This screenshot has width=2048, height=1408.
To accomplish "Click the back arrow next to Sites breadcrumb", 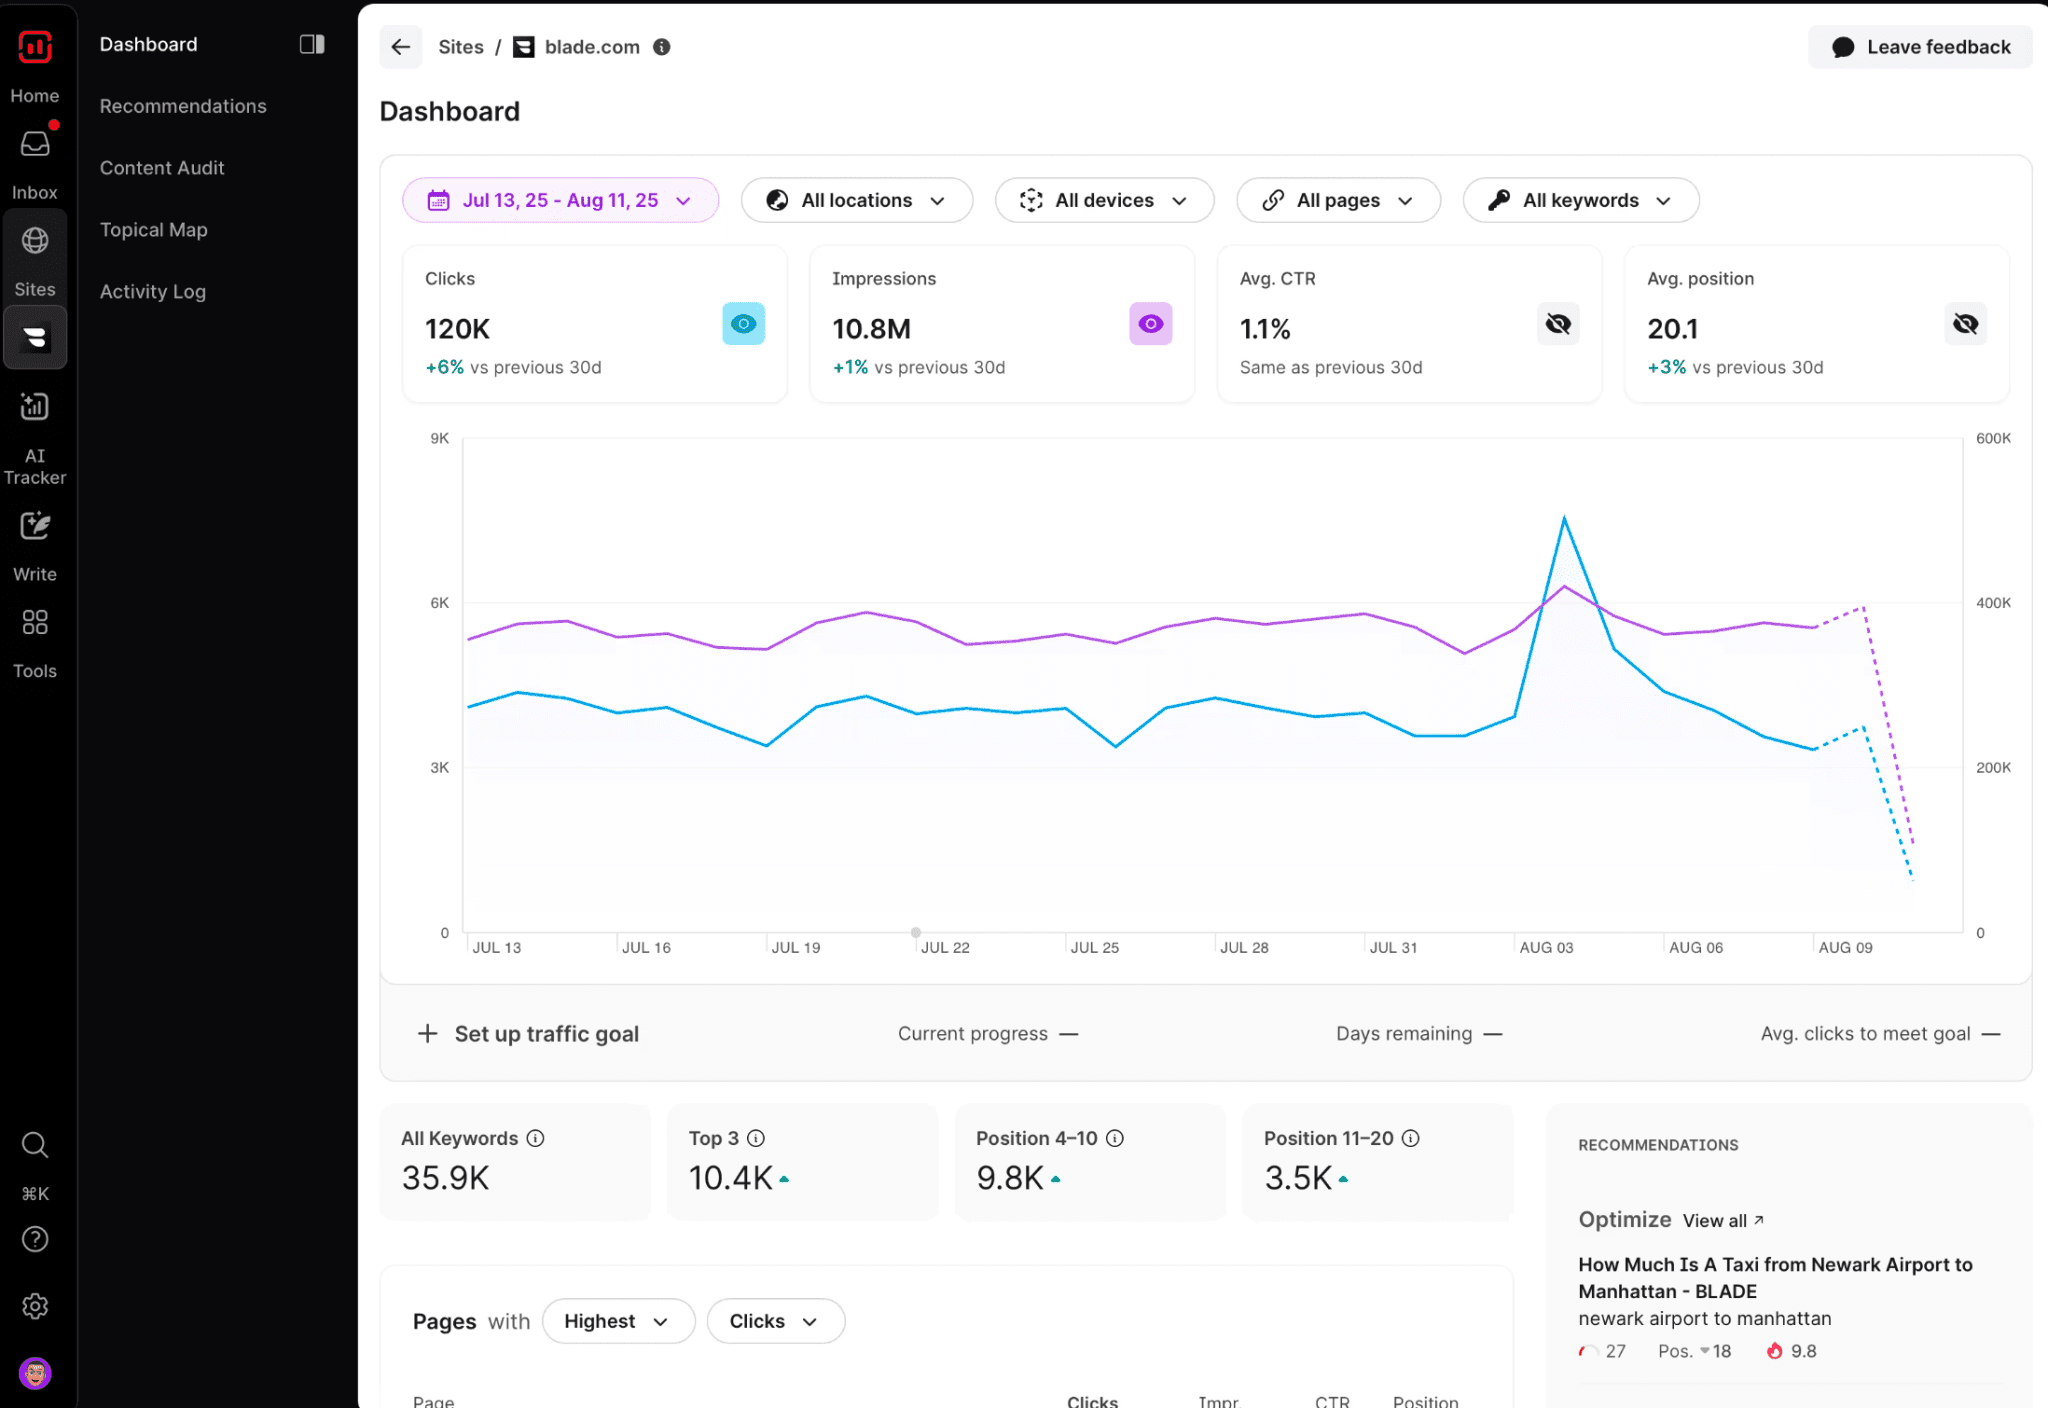I will tap(400, 47).
